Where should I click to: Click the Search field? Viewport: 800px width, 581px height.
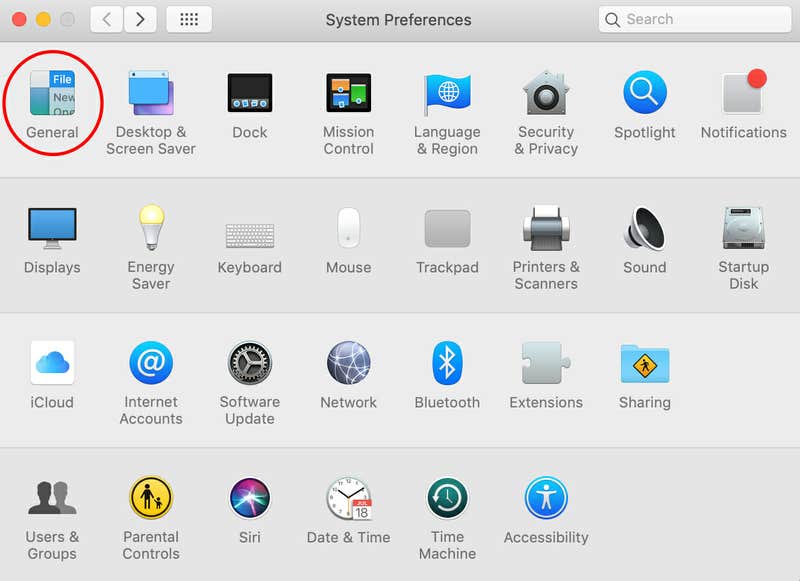coord(693,19)
